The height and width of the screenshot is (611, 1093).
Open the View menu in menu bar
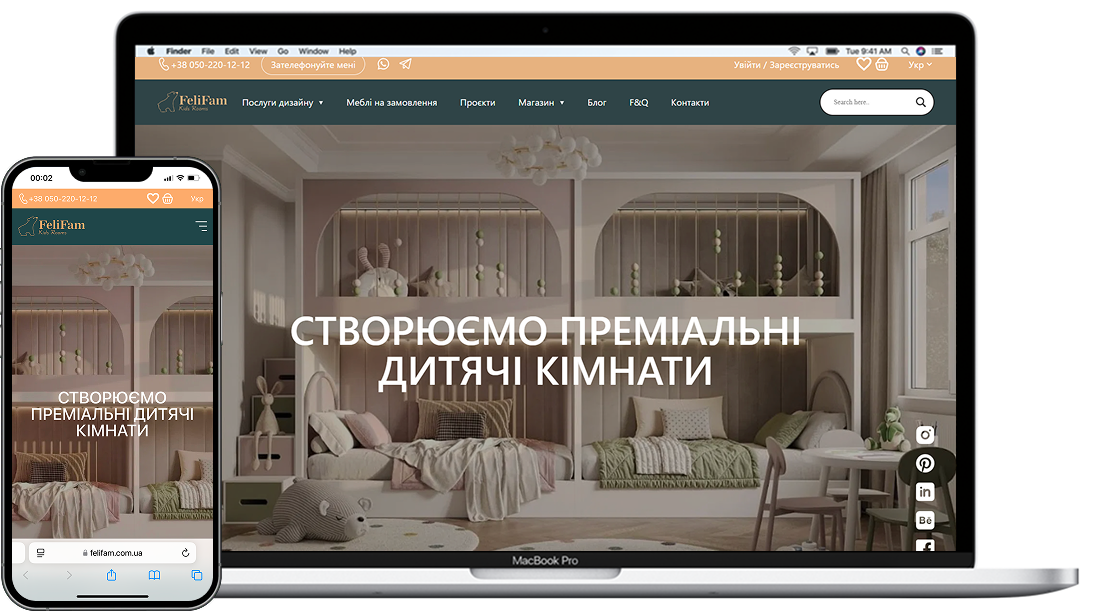[x=258, y=51]
